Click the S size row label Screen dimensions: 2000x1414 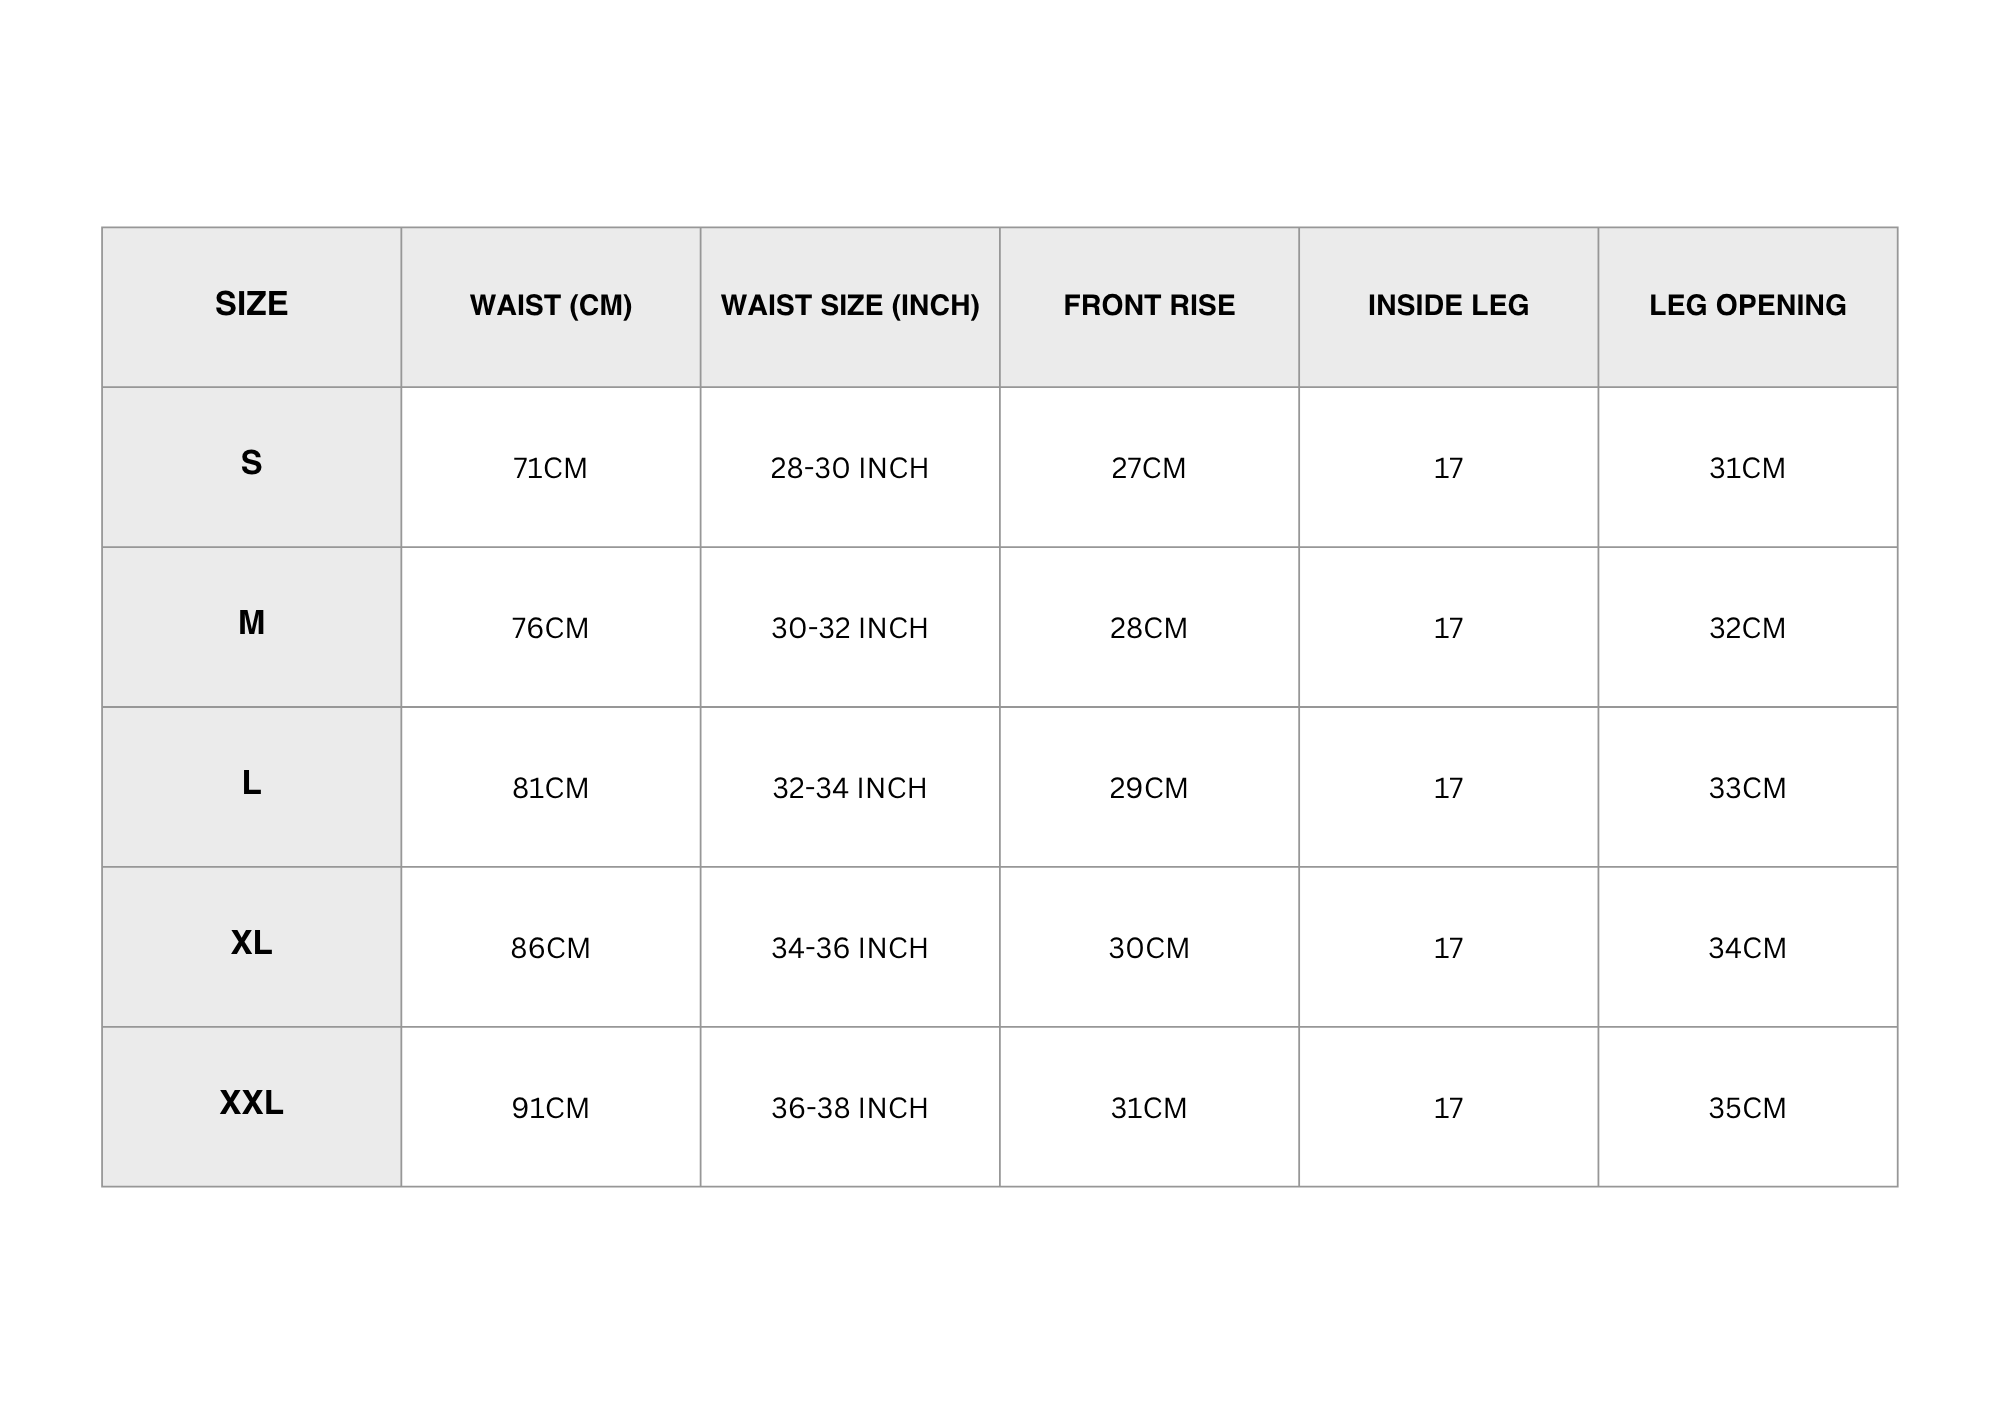coord(251,463)
